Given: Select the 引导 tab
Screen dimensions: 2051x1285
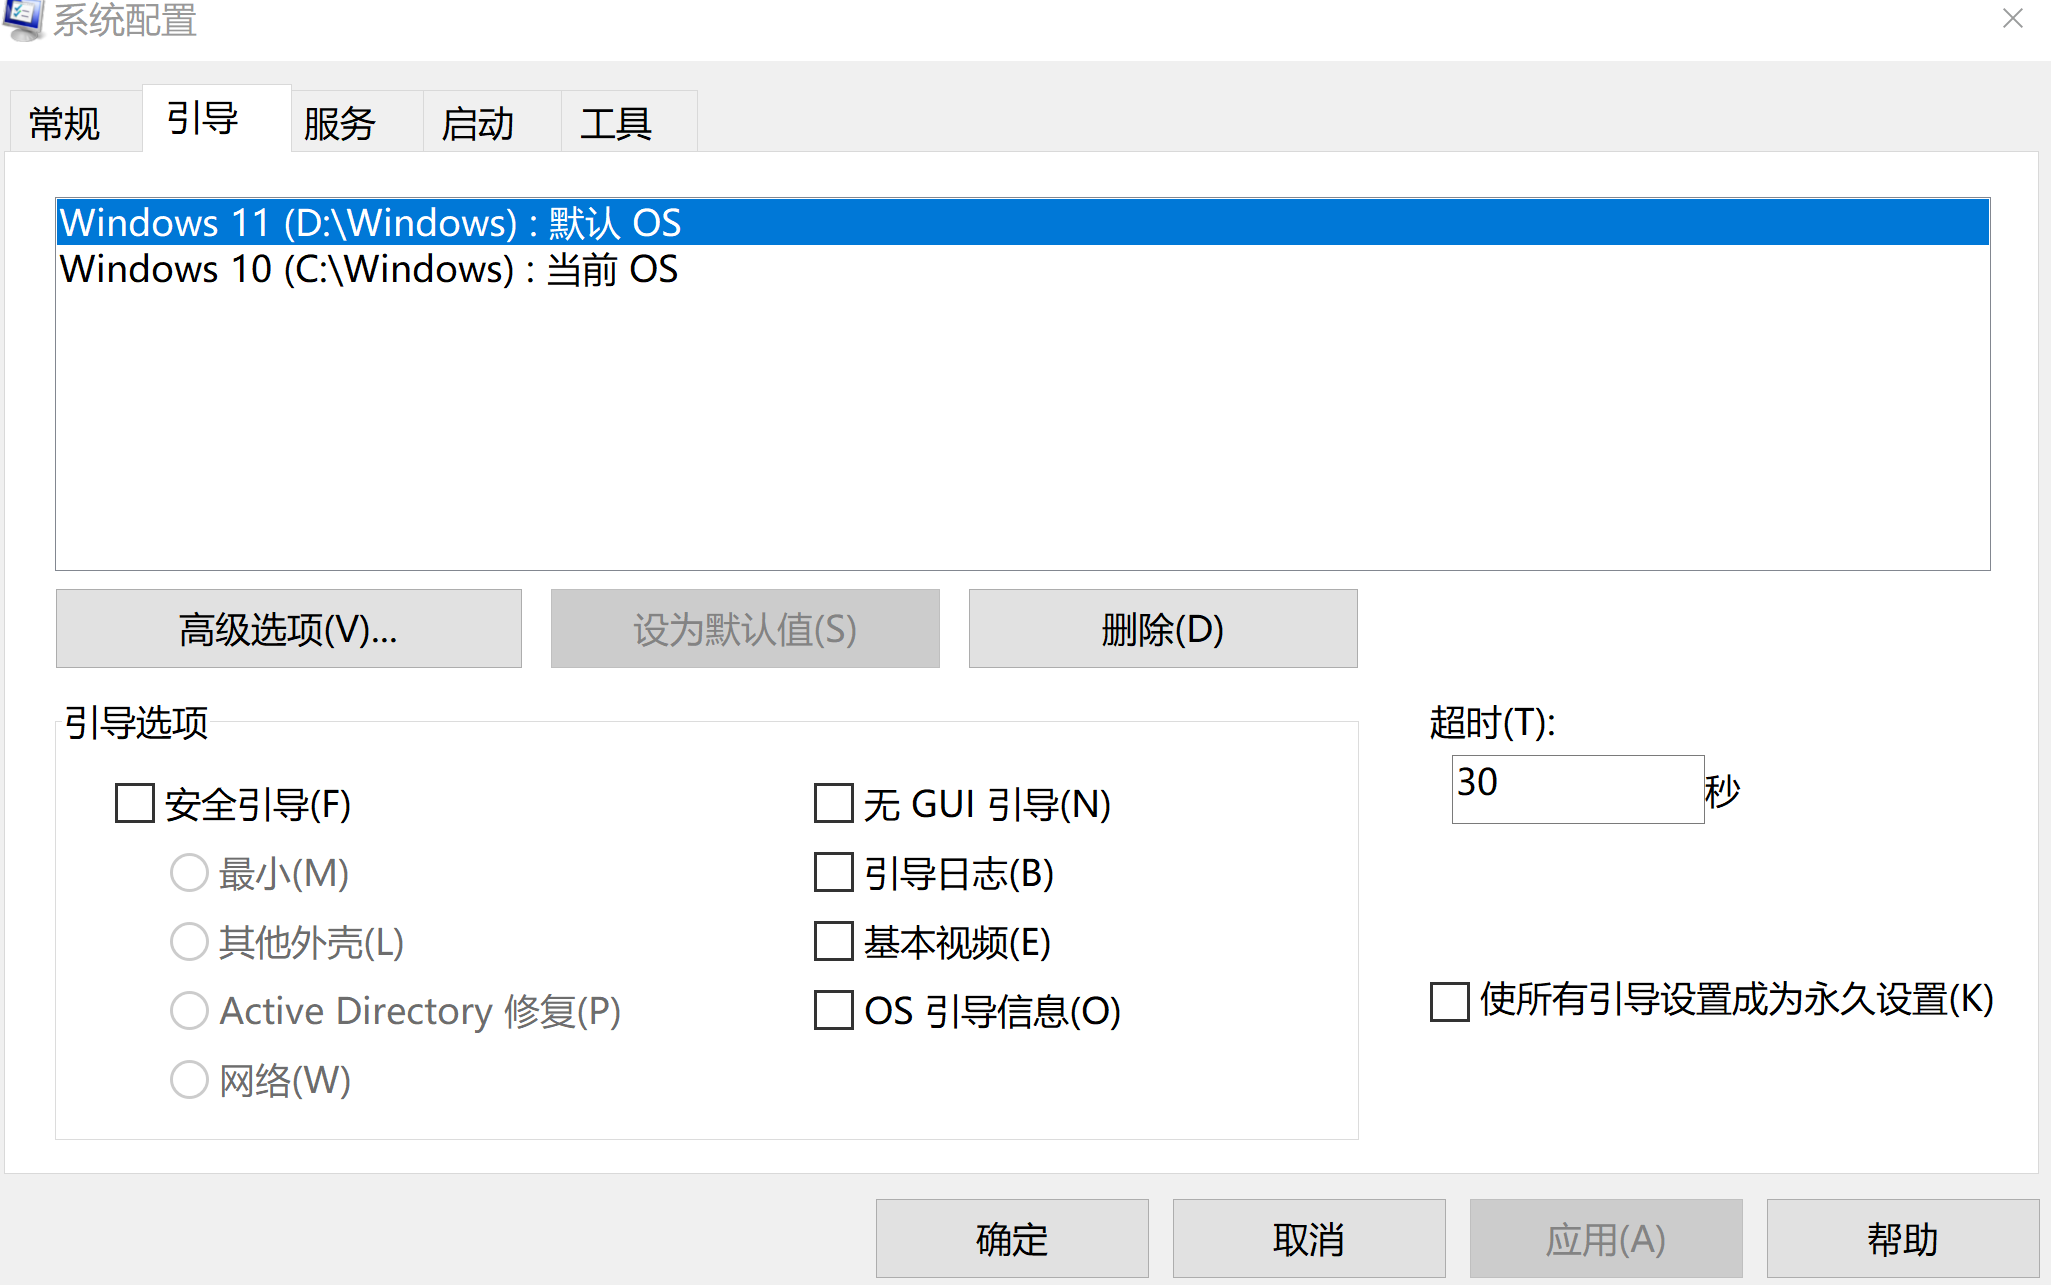Looking at the screenshot, I should [x=217, y=118].
